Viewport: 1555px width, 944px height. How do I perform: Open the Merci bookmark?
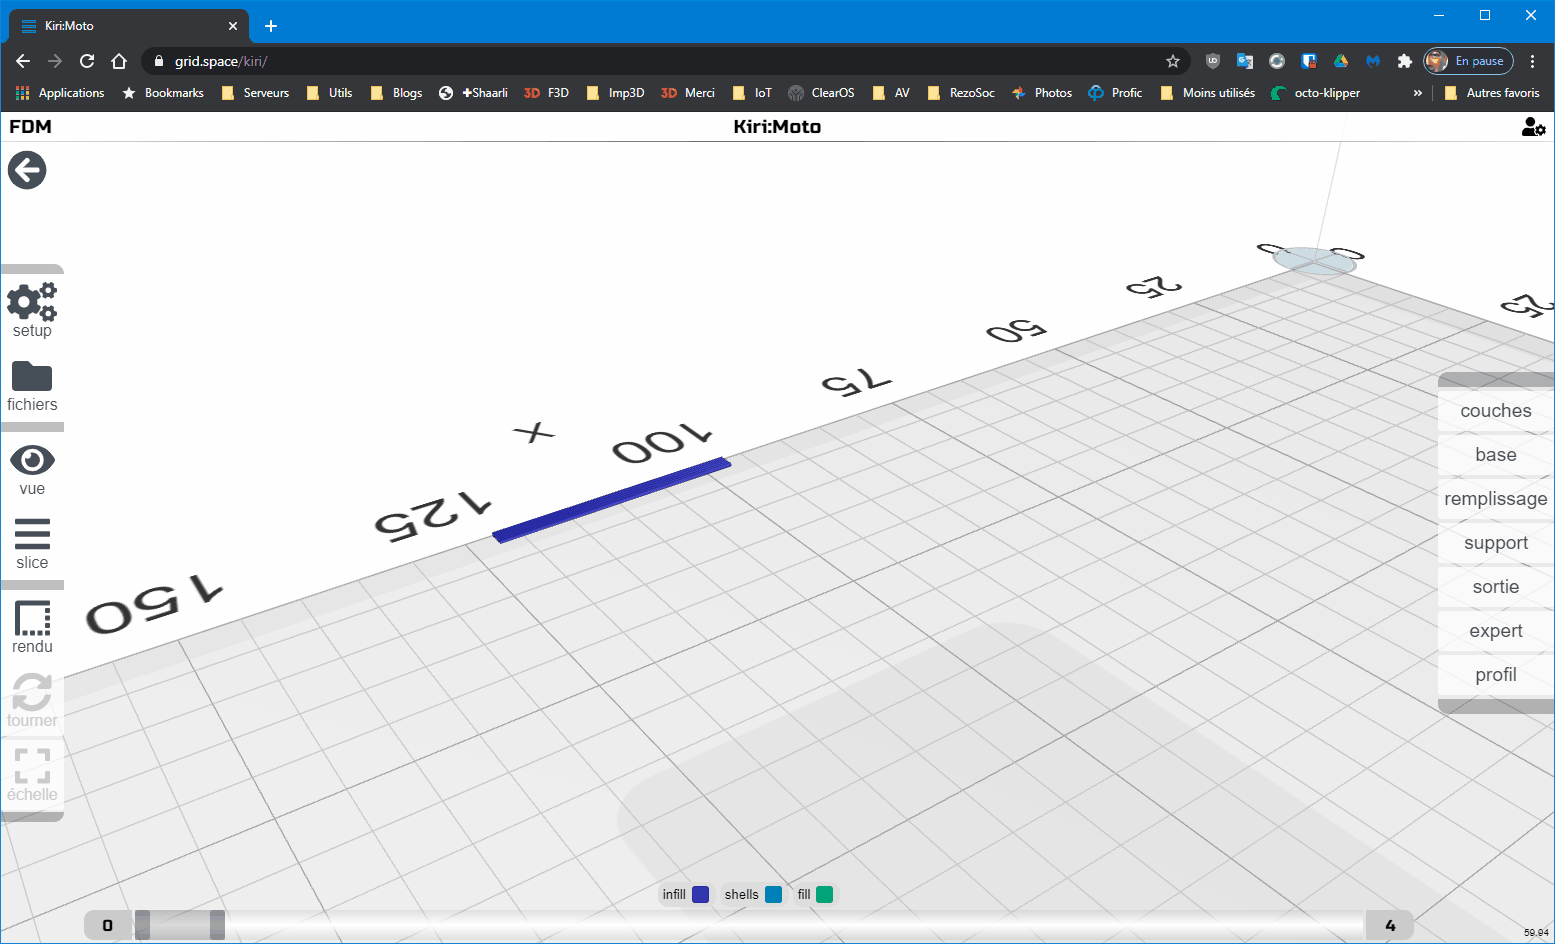688,93
